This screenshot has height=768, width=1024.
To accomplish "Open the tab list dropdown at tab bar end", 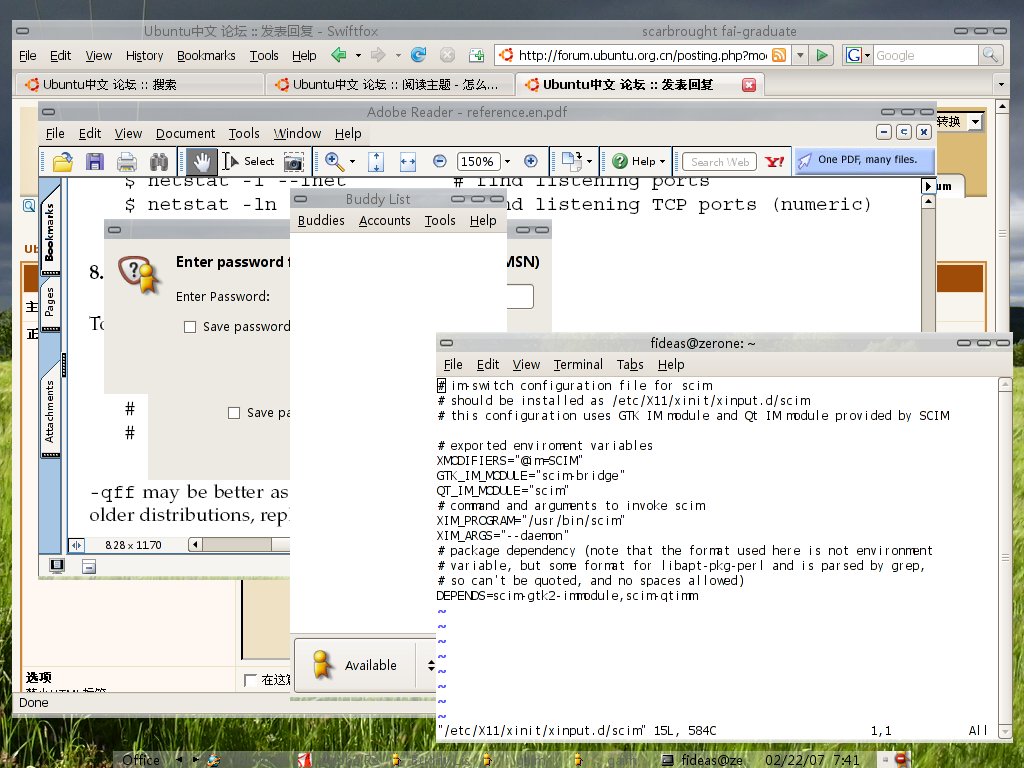I will 1001,85.
